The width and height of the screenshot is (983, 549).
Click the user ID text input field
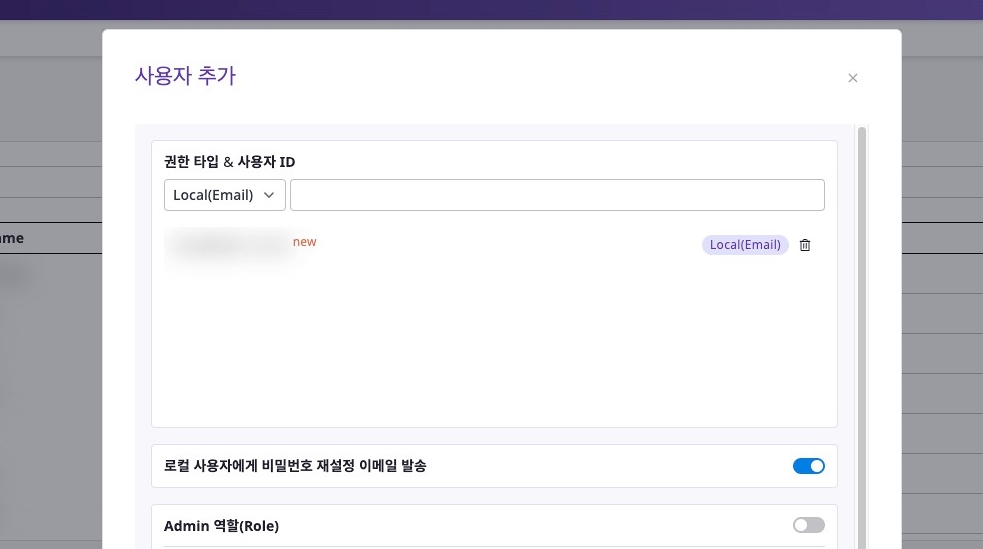click(556, 195)
